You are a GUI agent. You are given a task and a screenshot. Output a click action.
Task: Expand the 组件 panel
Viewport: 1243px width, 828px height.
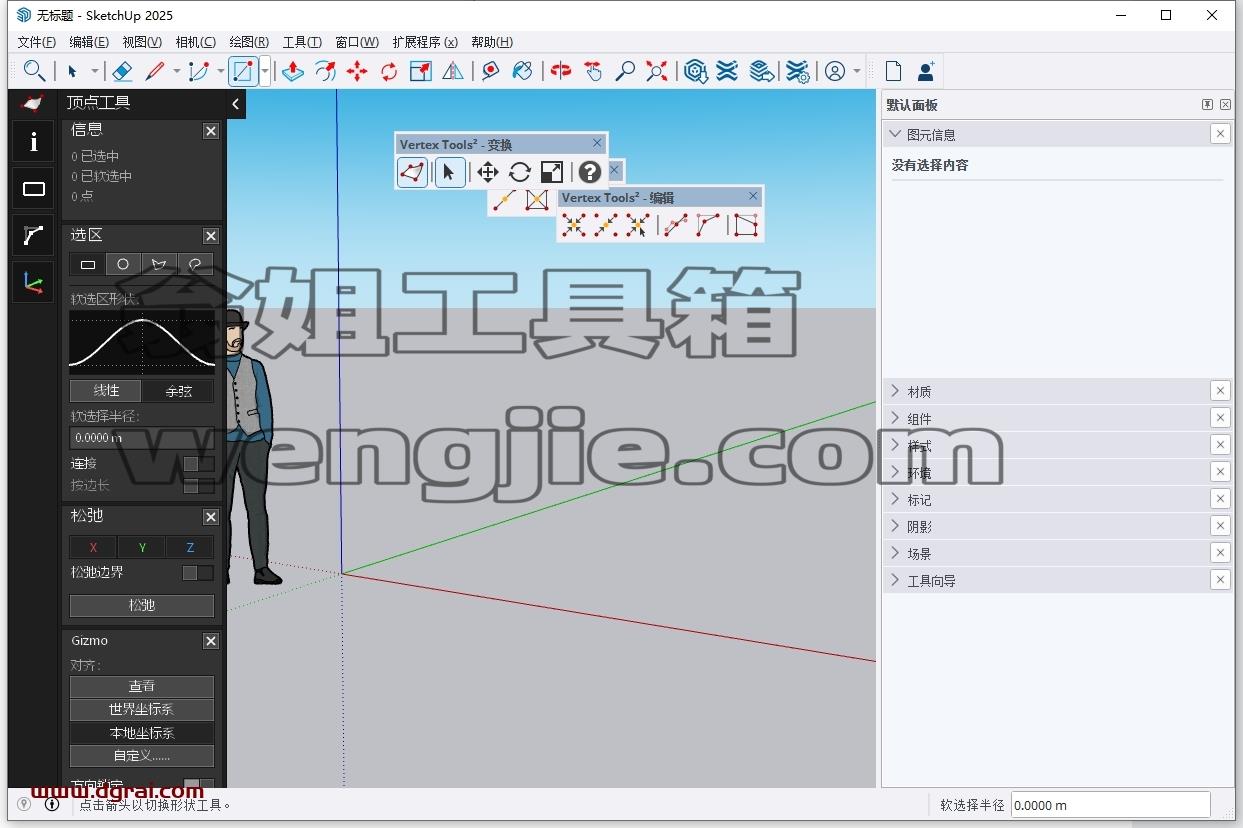tap(895, 418)
